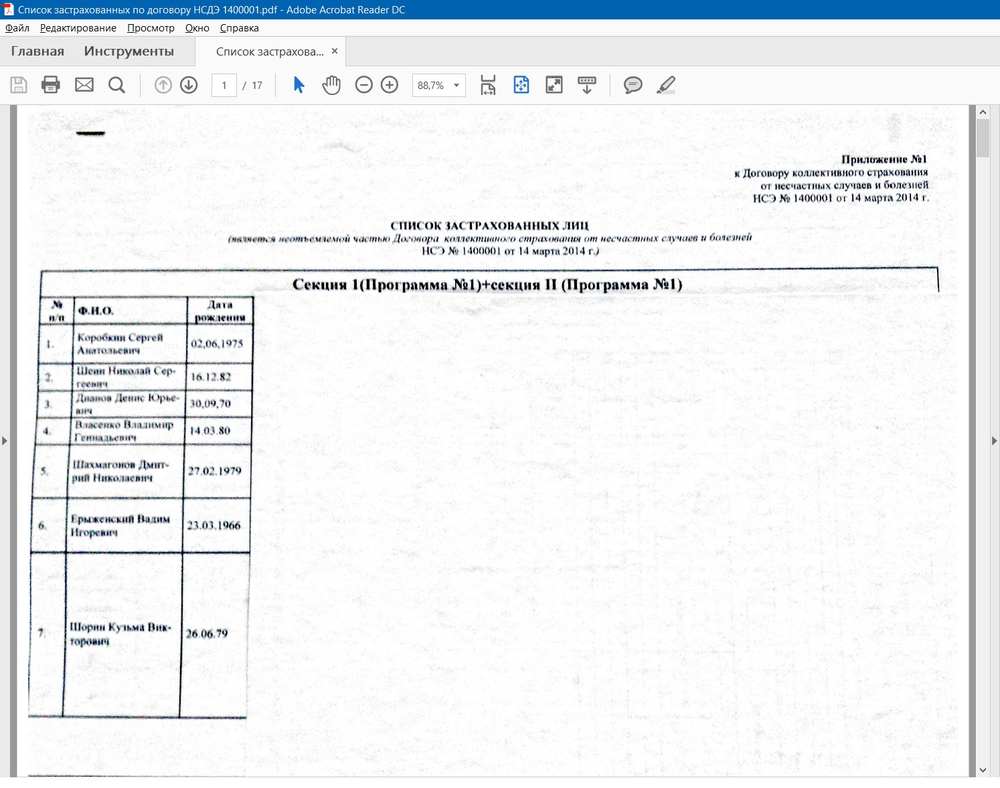Activate the Hand pan tool
Image resolution: width=1000 pixels, height=788 pixels.
click(x=331, y=85)
